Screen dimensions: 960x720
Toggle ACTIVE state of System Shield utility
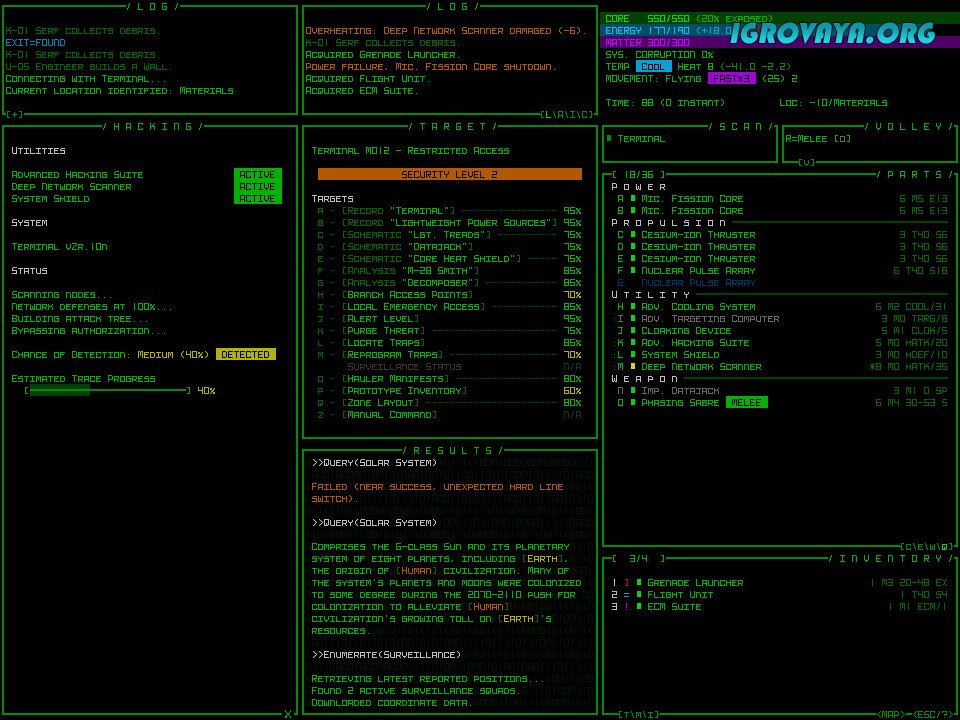coord(257,199)
